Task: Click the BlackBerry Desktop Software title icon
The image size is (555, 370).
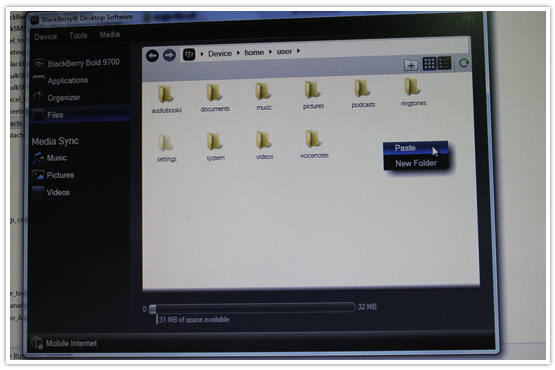Action: (x=34, y=21)
